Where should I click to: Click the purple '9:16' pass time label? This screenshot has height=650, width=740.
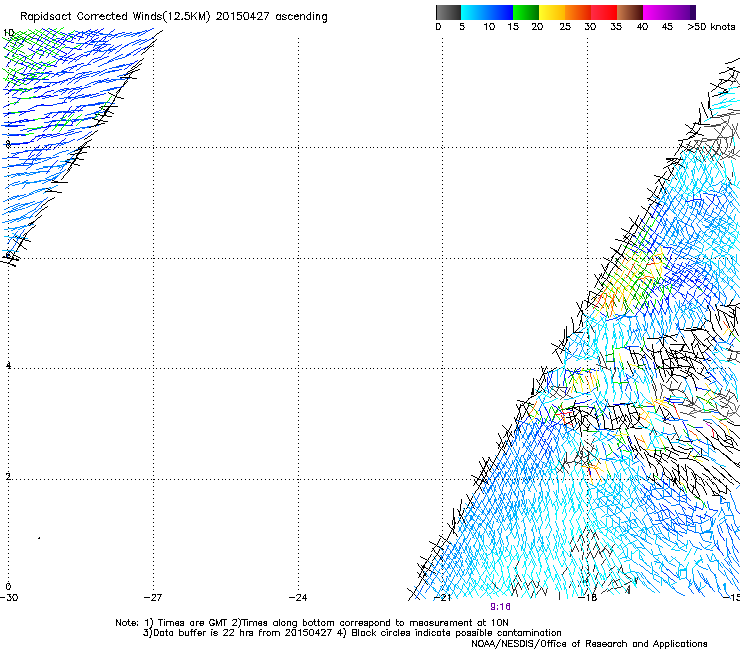(x=500, y=607)
